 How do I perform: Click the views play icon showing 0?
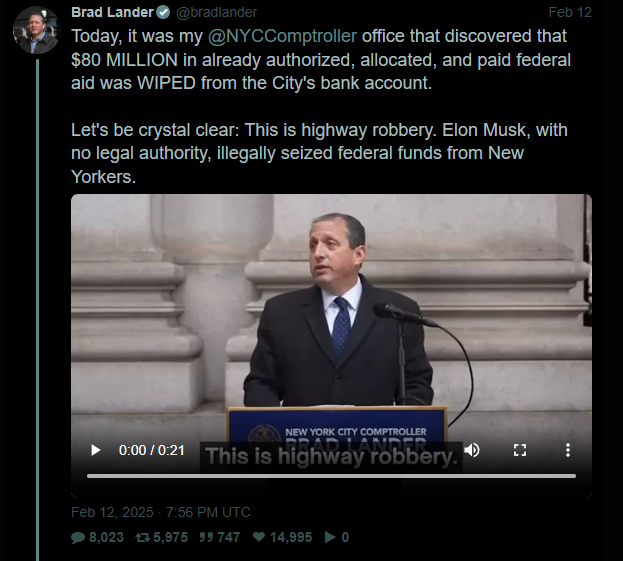click(330, 537)
